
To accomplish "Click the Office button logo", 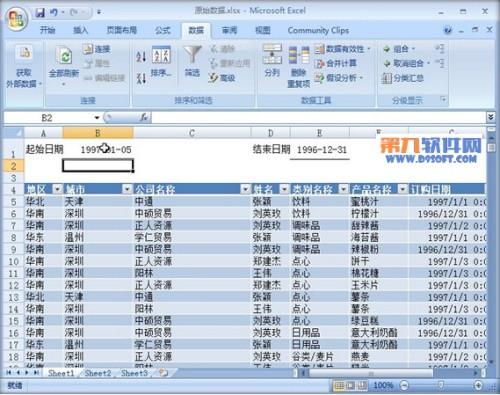I will point(16,19).
